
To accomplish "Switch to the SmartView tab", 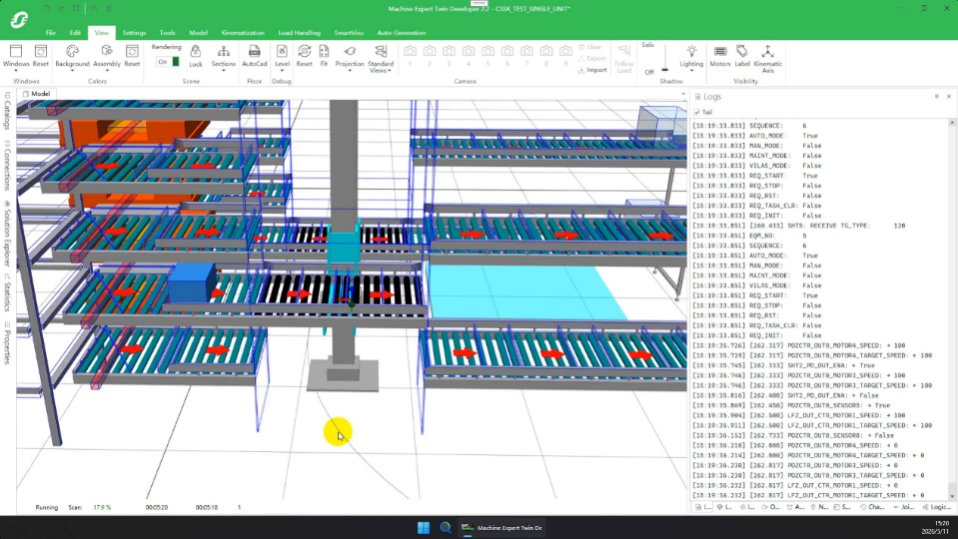I will [x=349, y=33].
